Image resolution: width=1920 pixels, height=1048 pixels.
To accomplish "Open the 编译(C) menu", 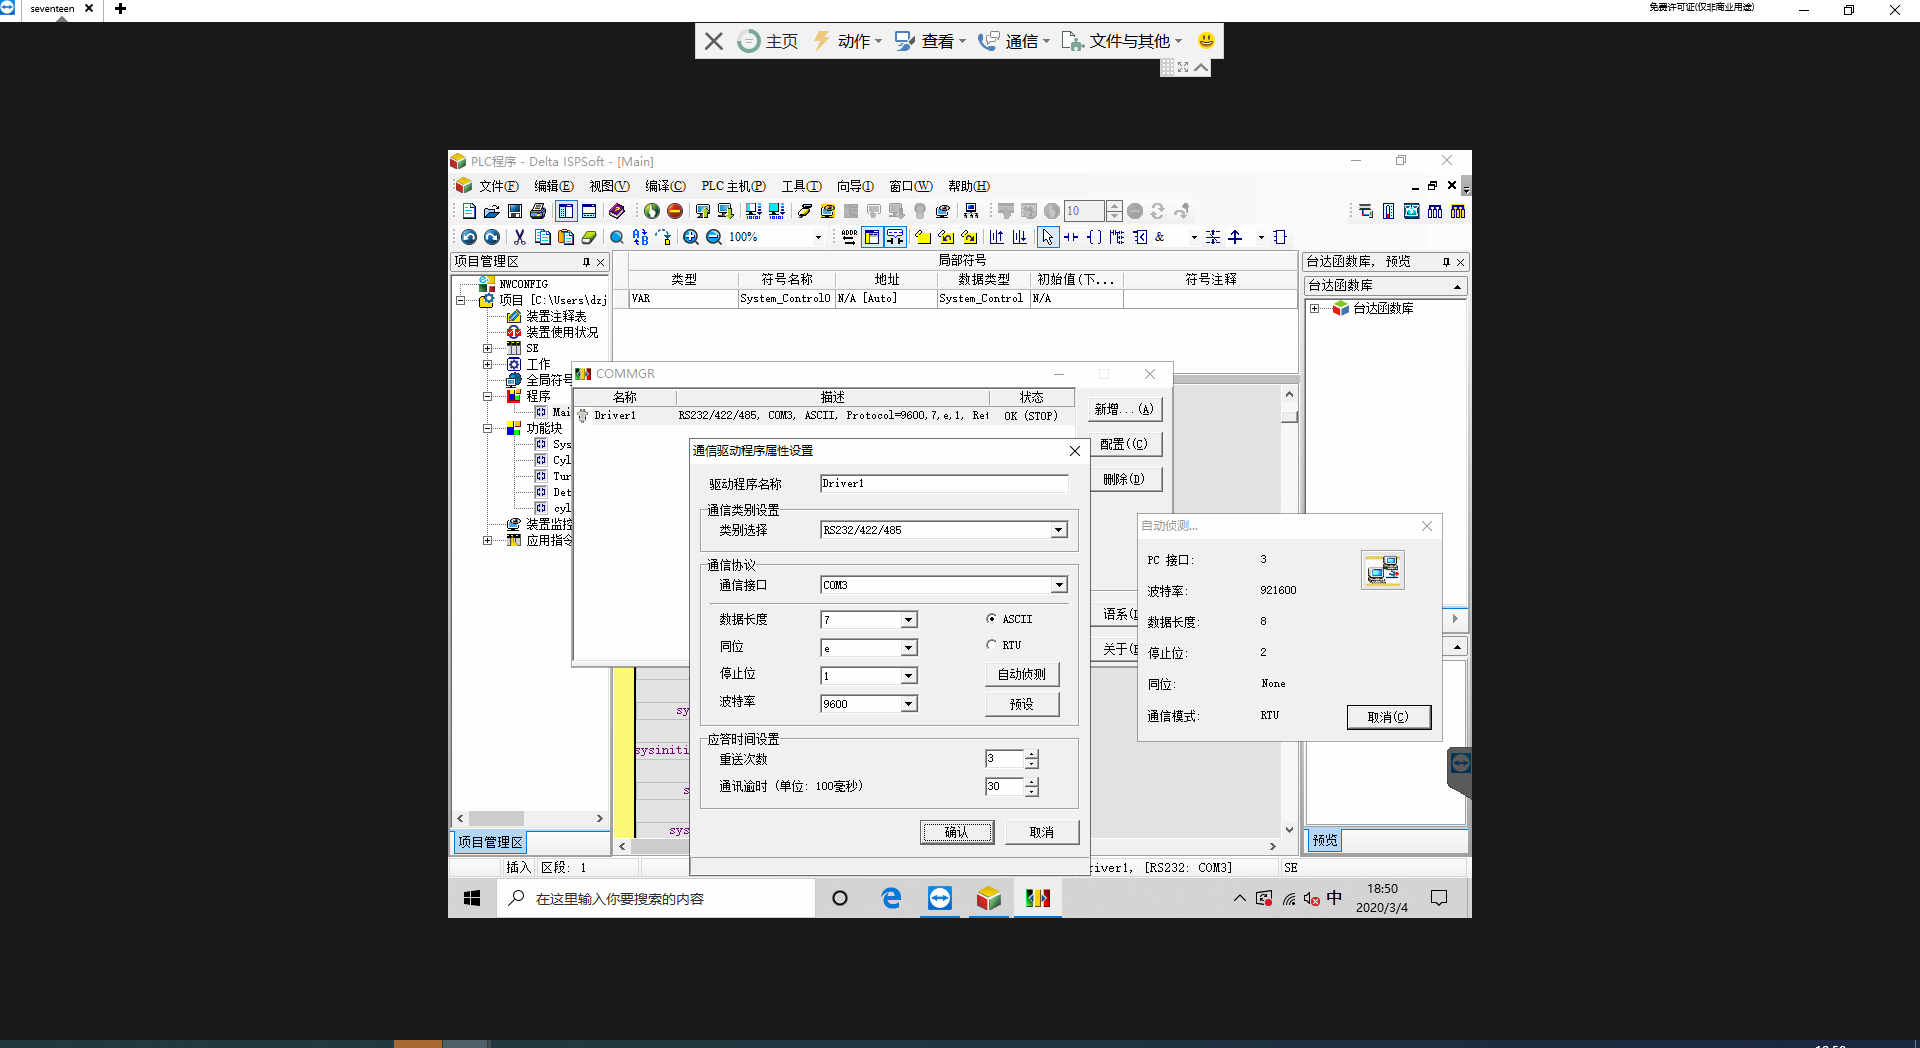I will (x=665, y=186).
